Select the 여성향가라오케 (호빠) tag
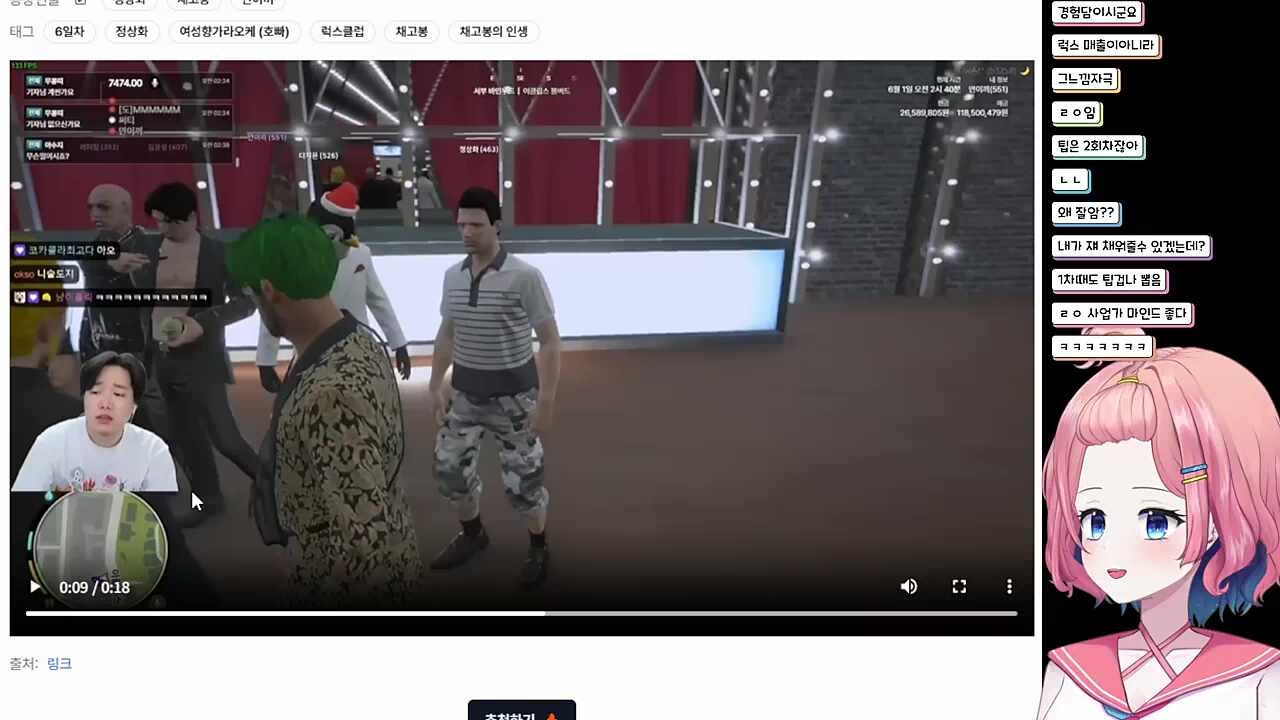The image size is (1280, 720). tap(234, 32)
